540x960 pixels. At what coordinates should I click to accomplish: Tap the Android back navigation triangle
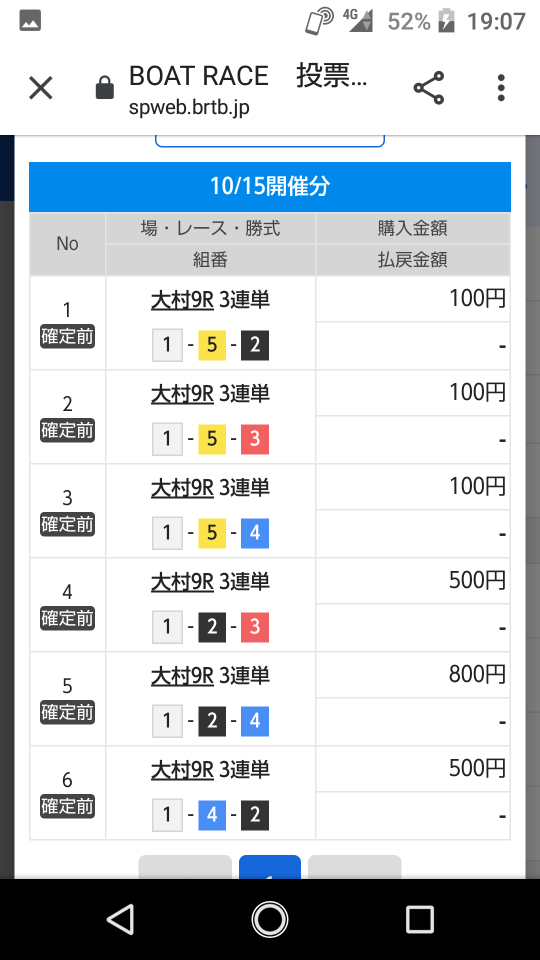coord(120,920)
